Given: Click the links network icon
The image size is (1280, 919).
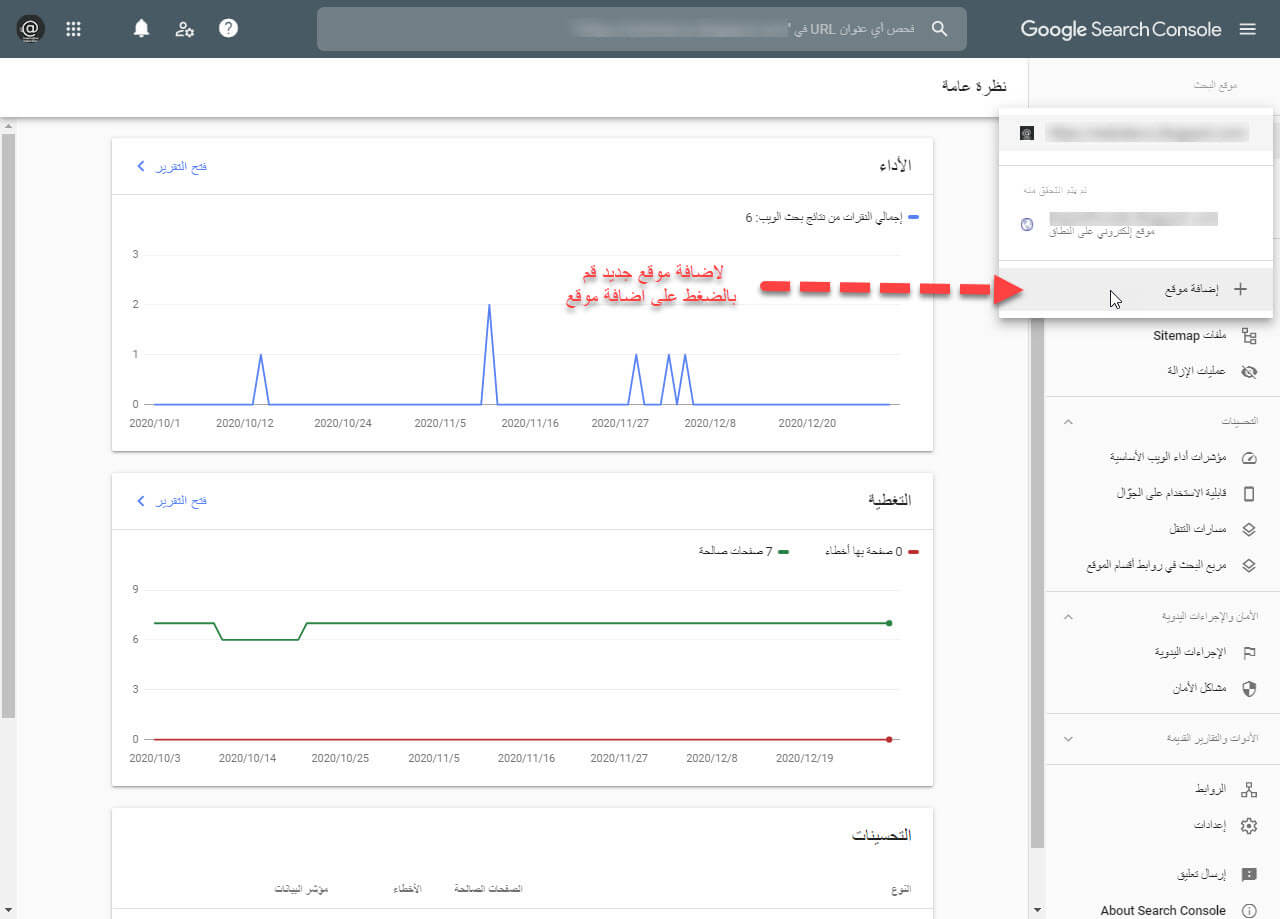Looking at the screenshot, I should coord(1248,790).
